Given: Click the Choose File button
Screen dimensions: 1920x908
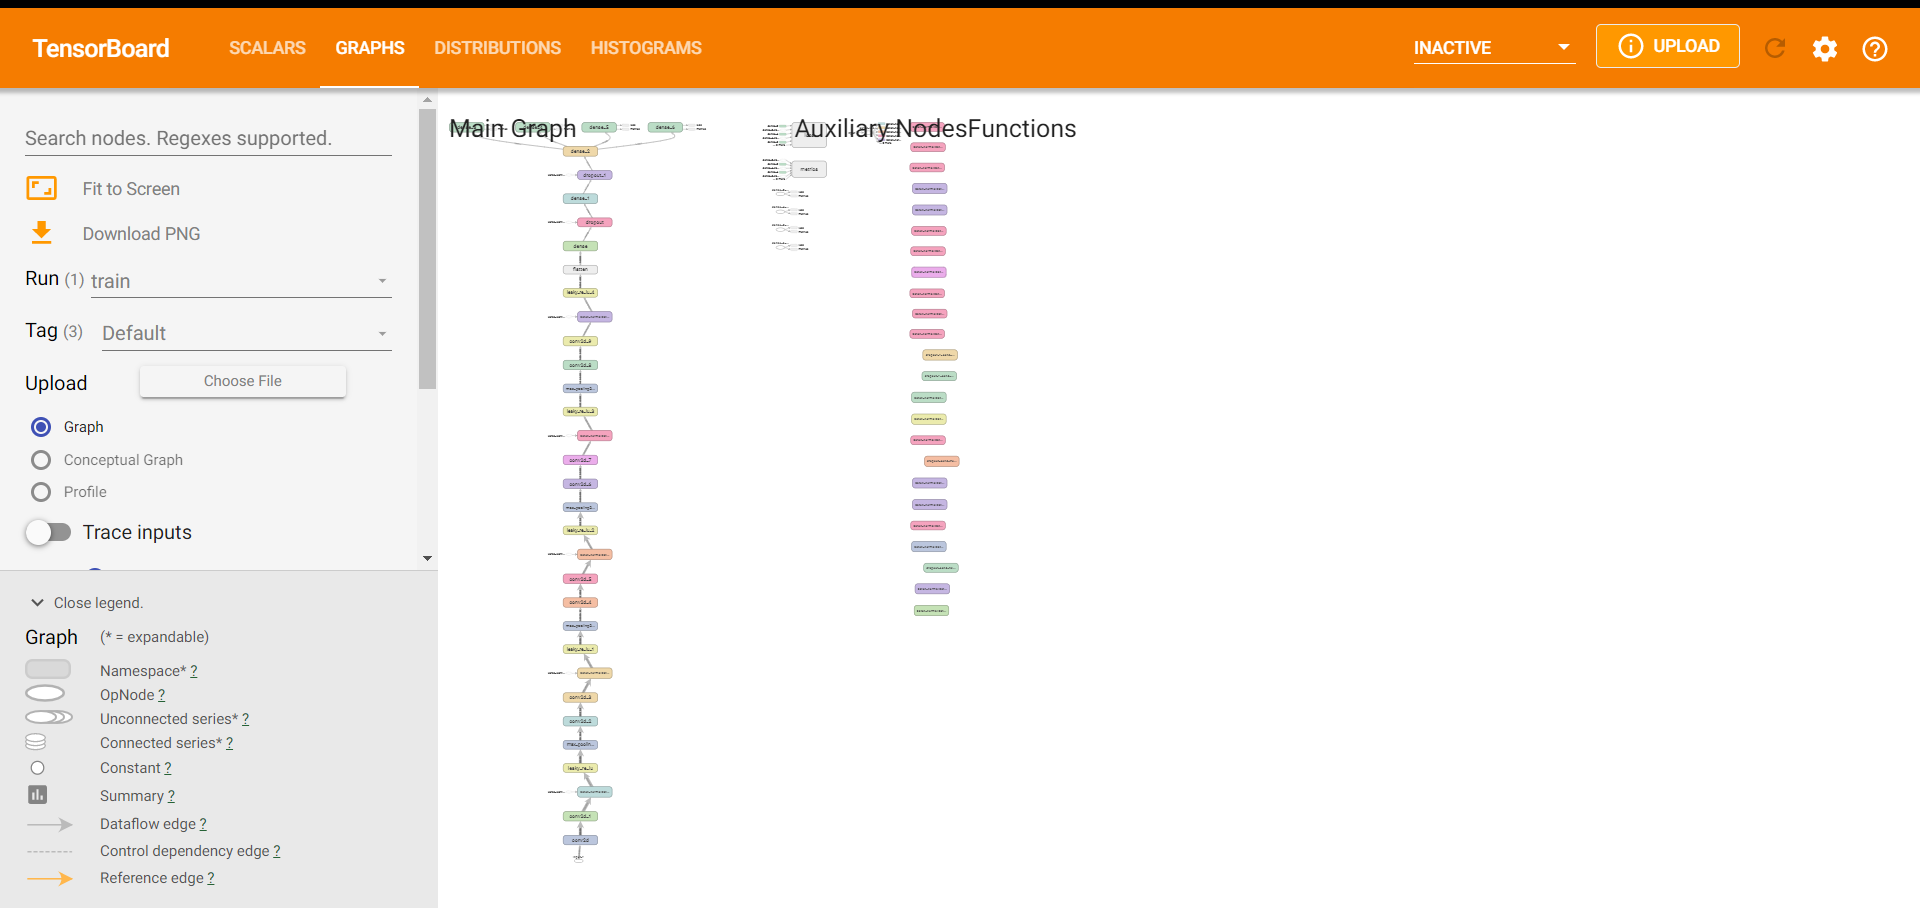Looking at the screenshot, I should (x=243, y=381).
